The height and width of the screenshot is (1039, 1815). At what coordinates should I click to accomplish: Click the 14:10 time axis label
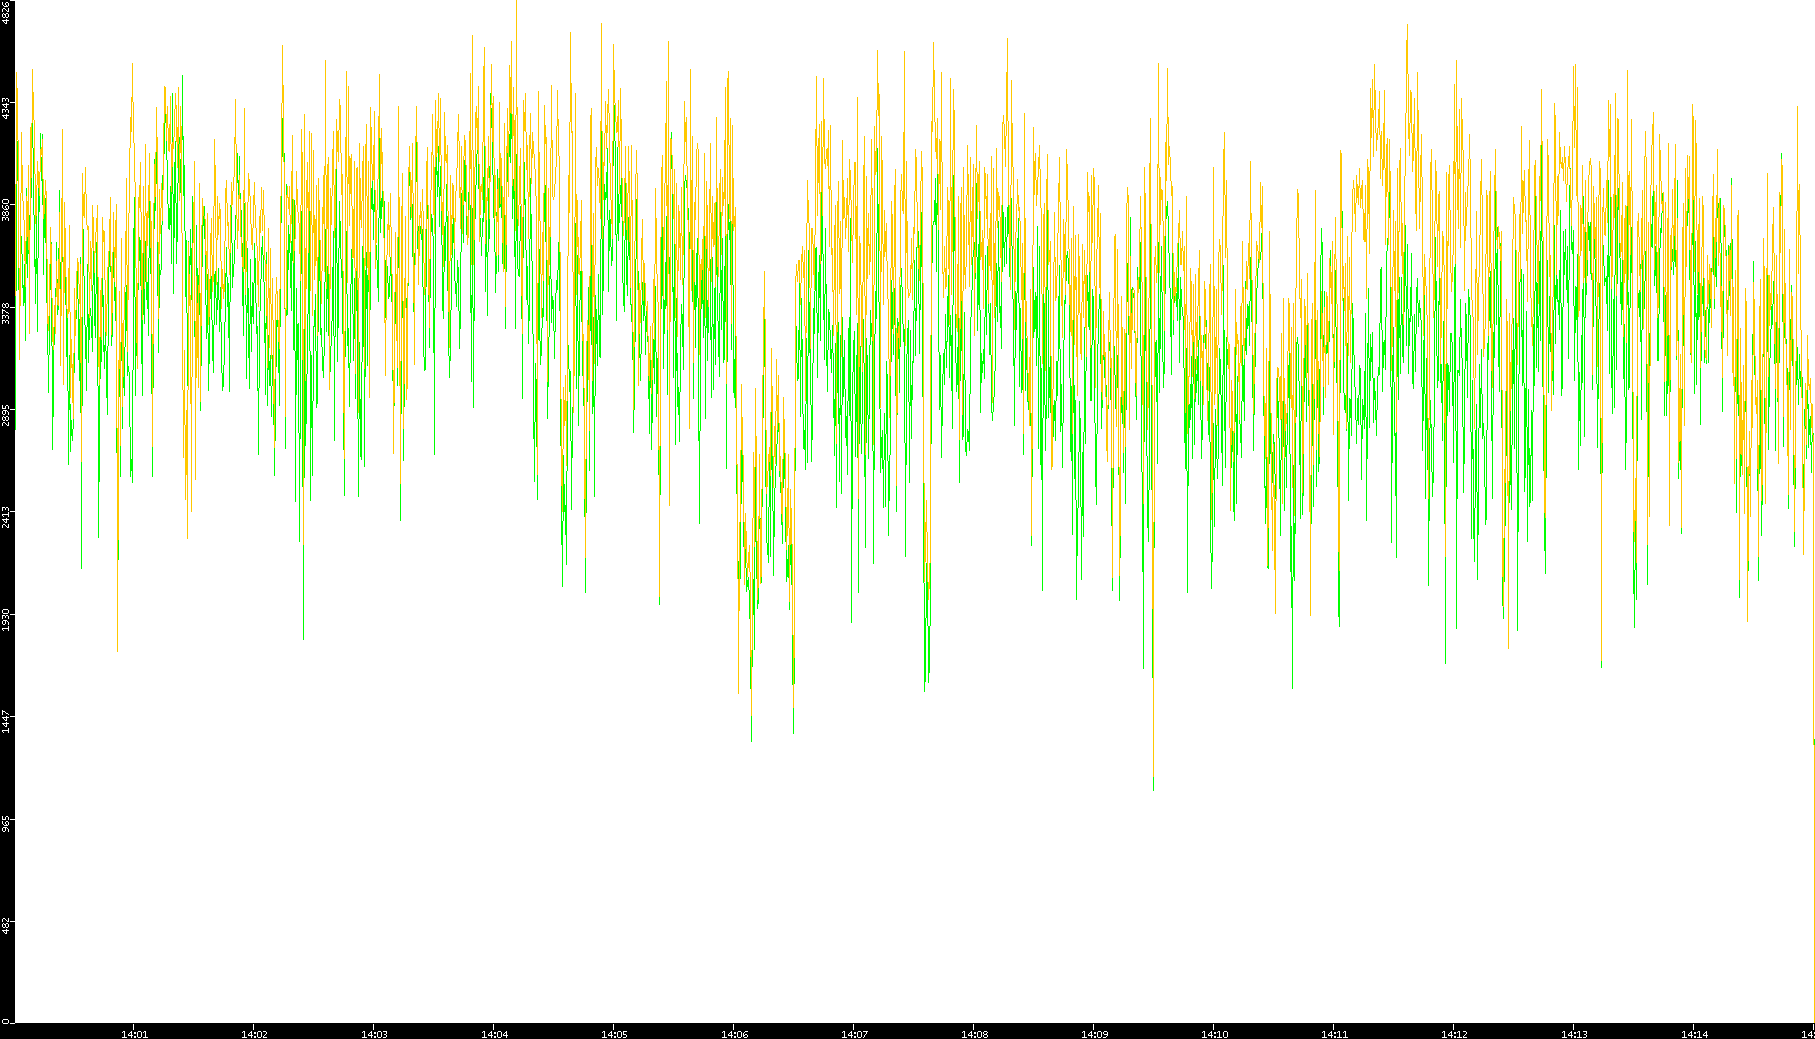coord(1214,1034)
